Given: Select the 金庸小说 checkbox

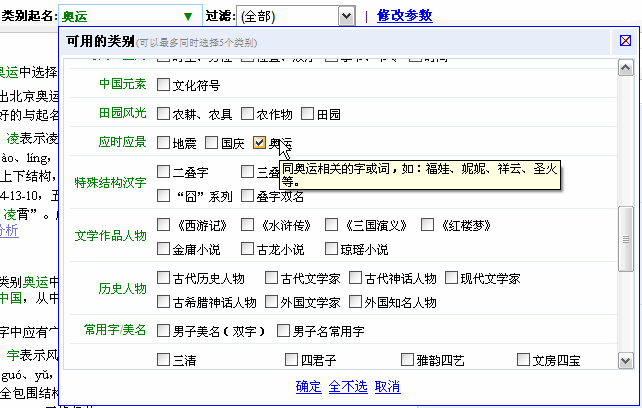Looking at the screenshot, I should 163,249.
